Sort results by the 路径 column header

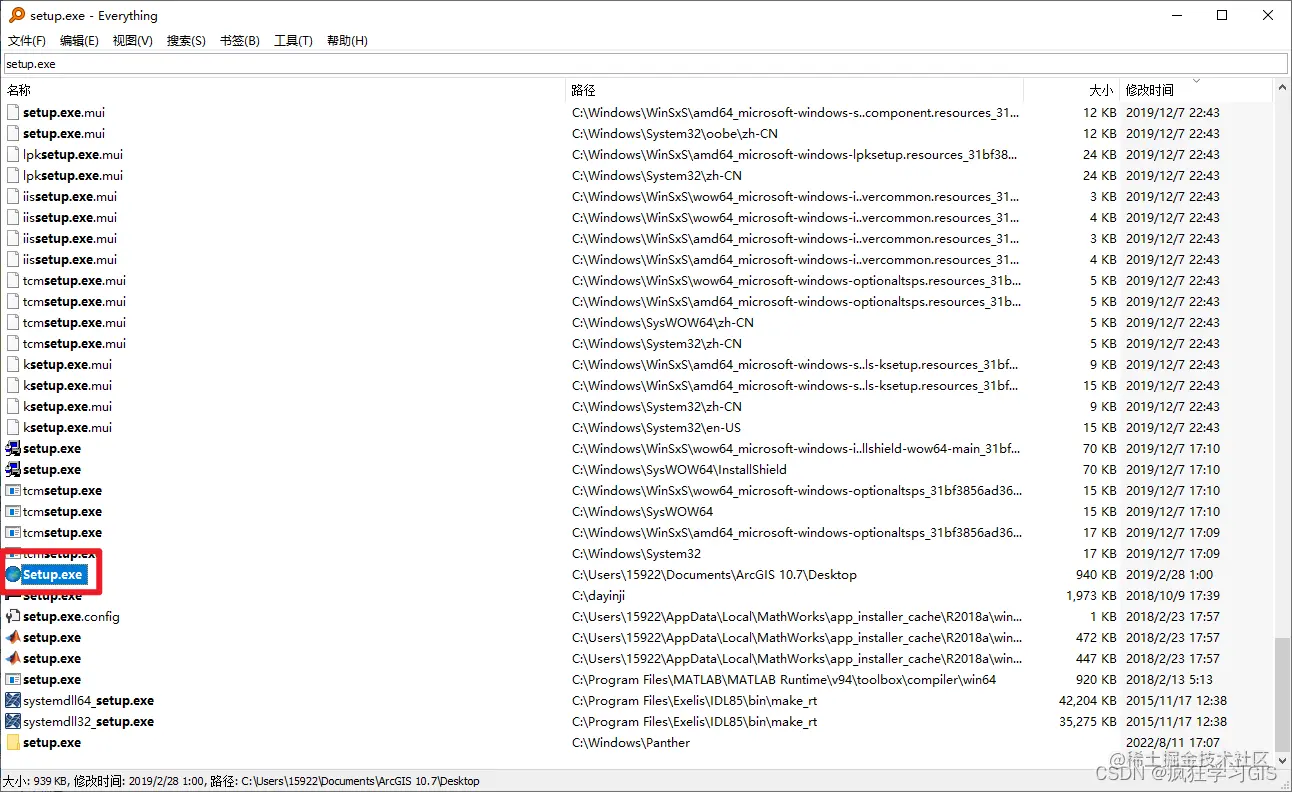(x=795, y=90)
